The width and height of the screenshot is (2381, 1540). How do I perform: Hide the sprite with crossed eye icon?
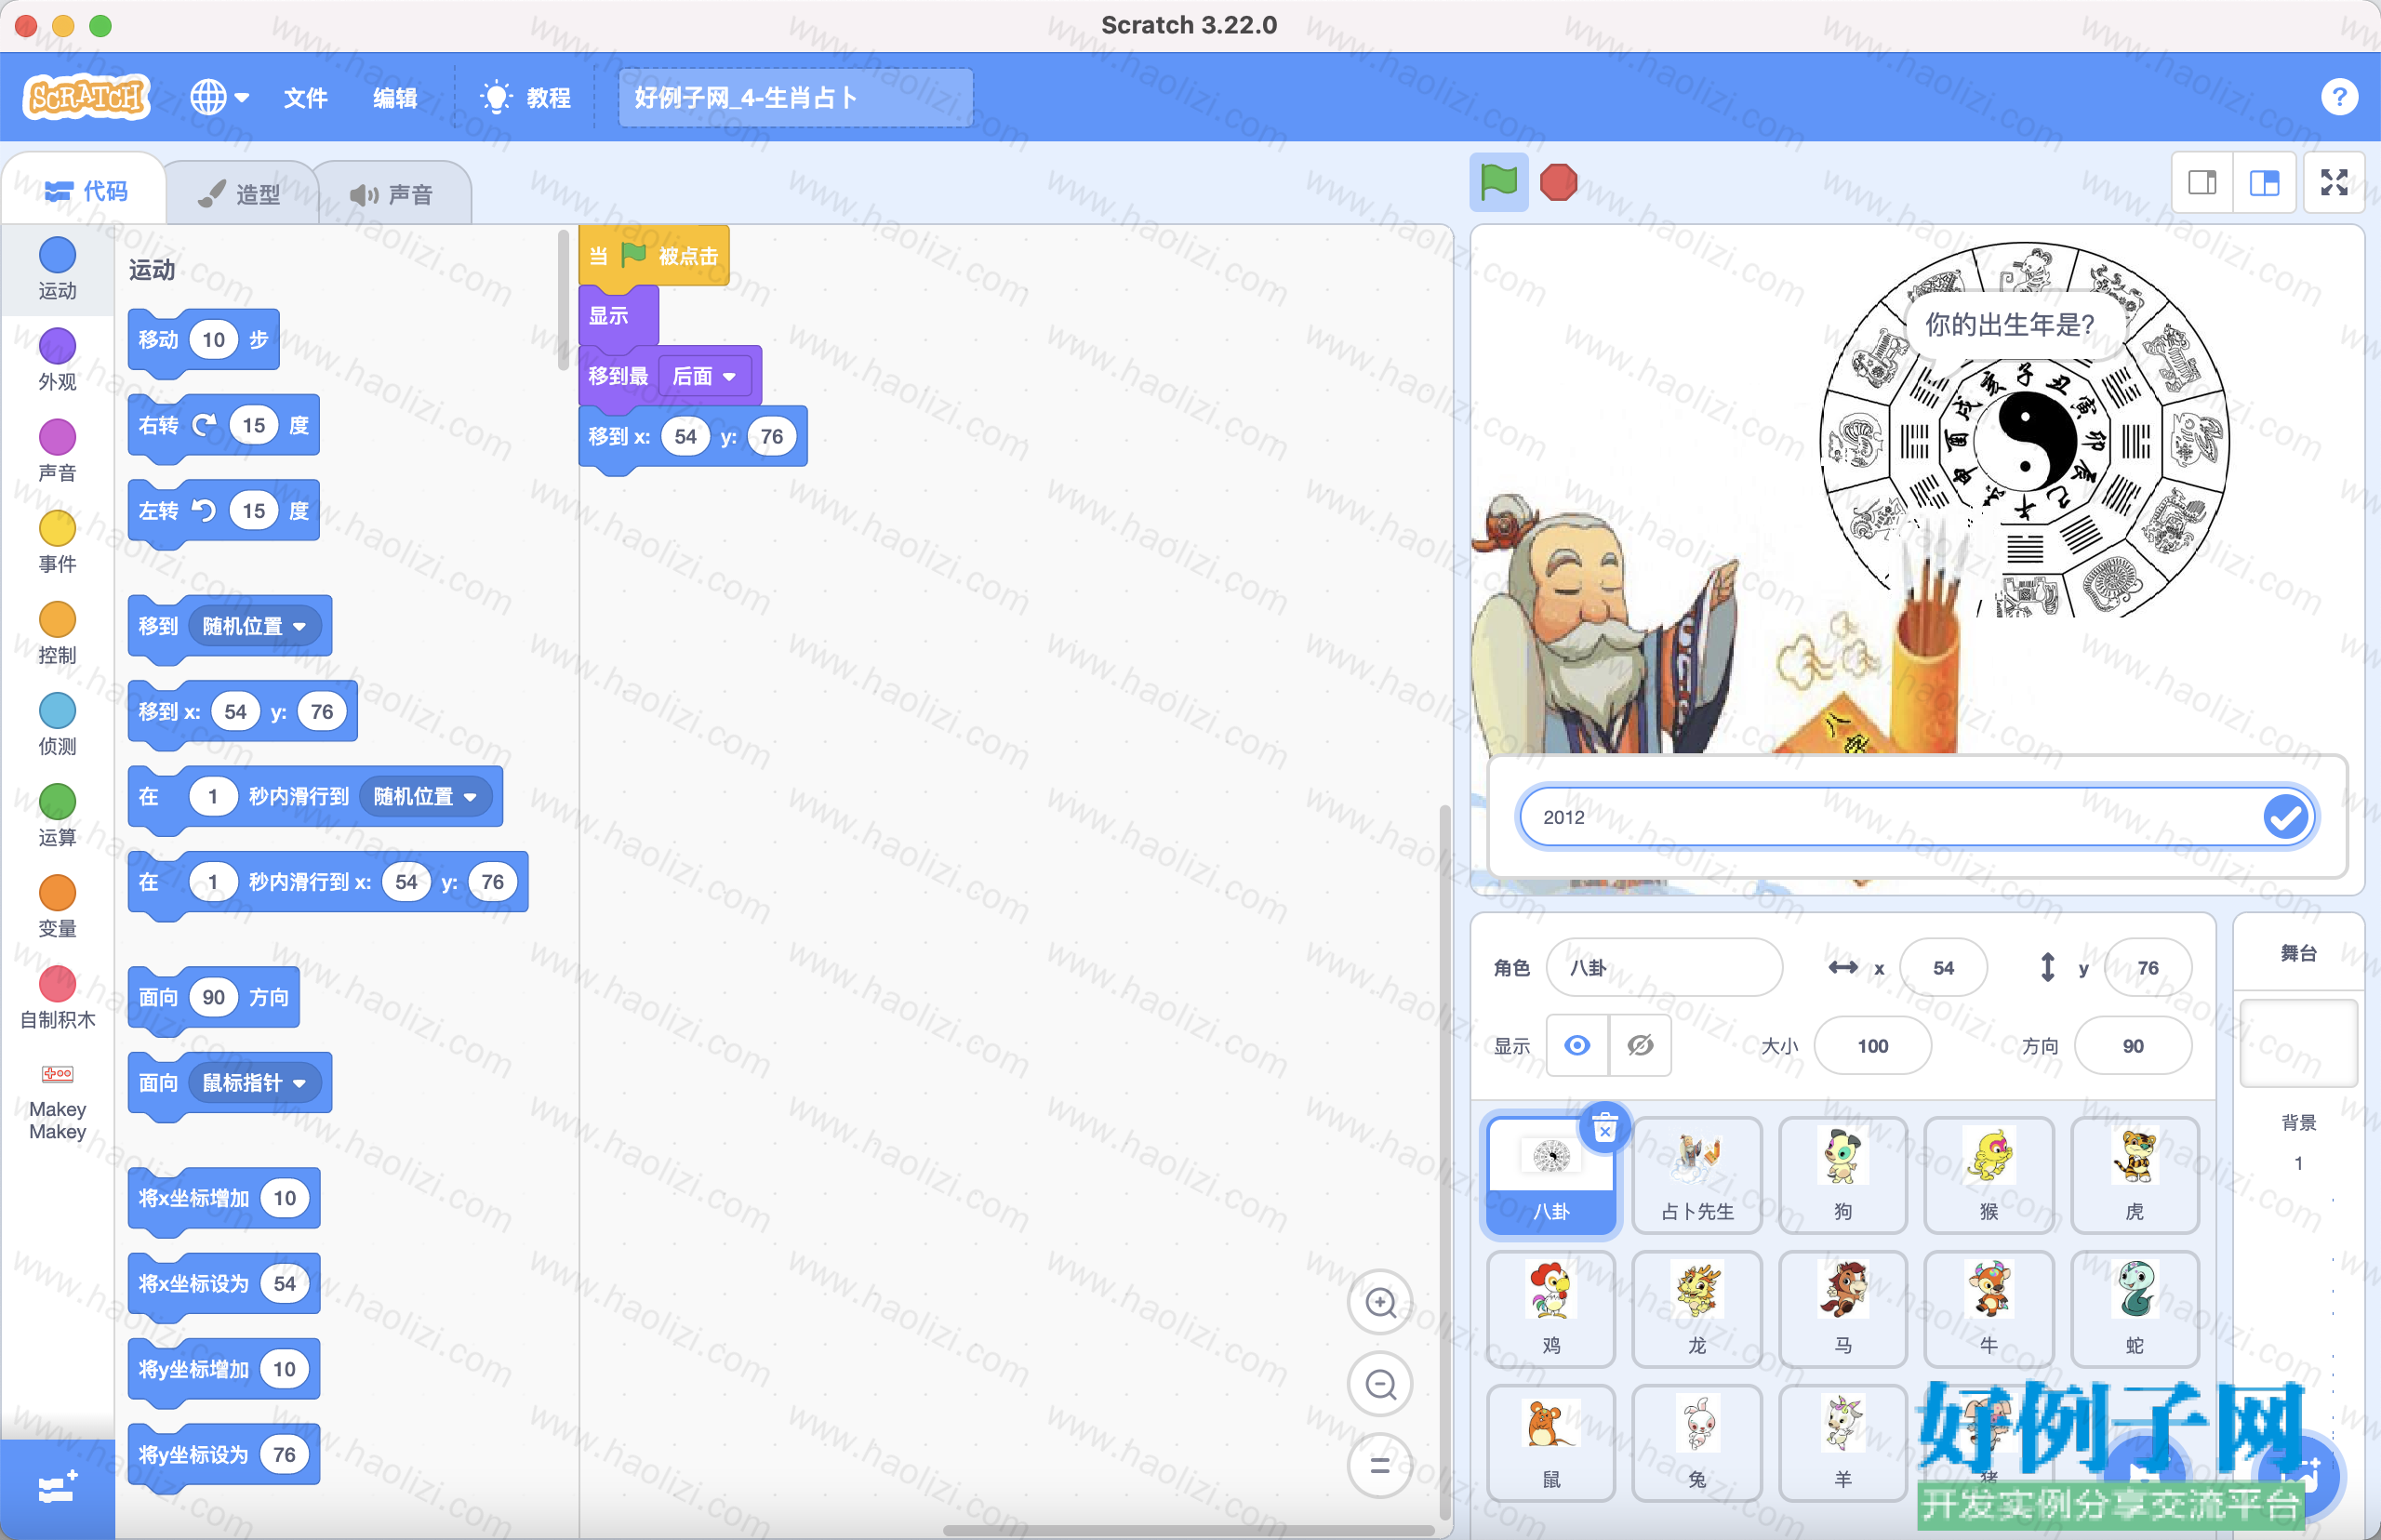pos(1640,1045)
